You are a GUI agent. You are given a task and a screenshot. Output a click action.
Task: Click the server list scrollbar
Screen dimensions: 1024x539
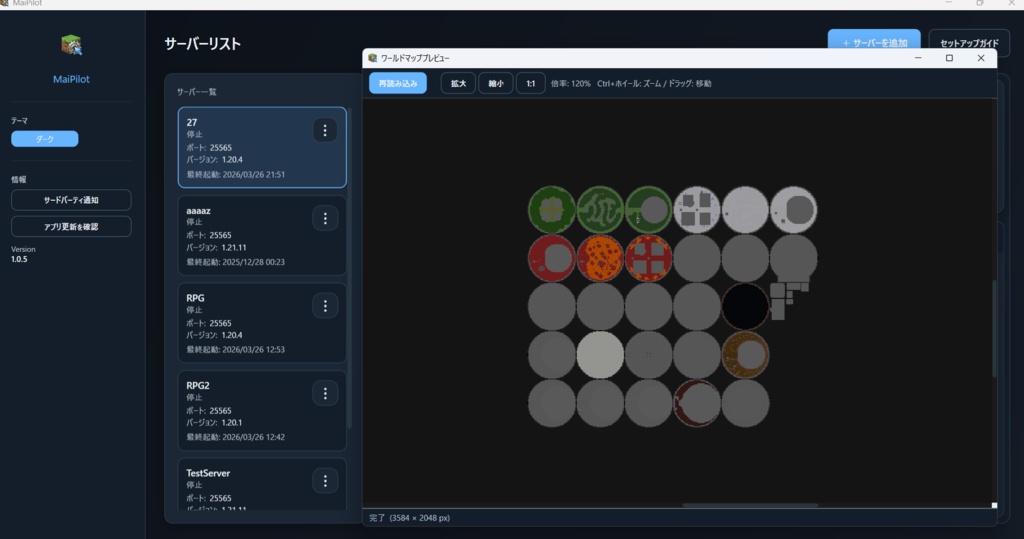(x=349, y=268)
